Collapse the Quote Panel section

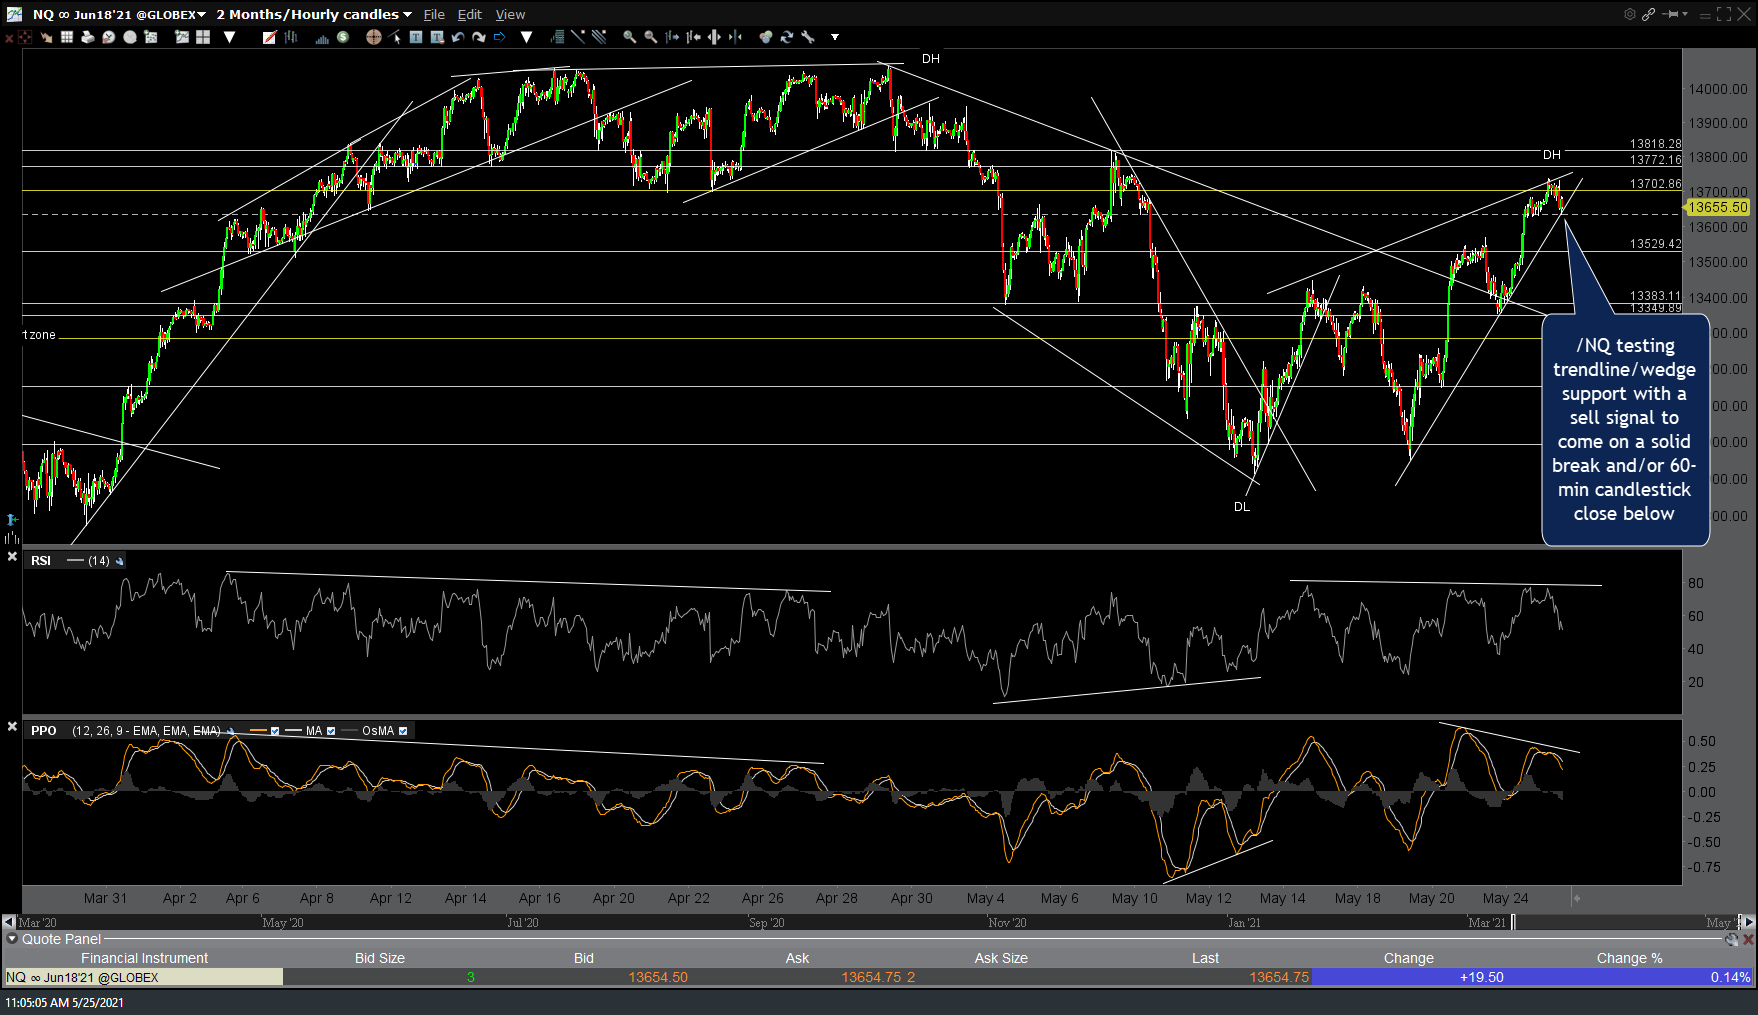[x=12, y=939]
